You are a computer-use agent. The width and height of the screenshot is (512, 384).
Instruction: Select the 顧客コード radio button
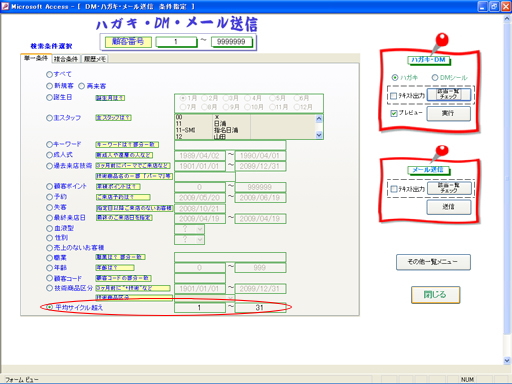pyautogui.click(x=49, y=278)
